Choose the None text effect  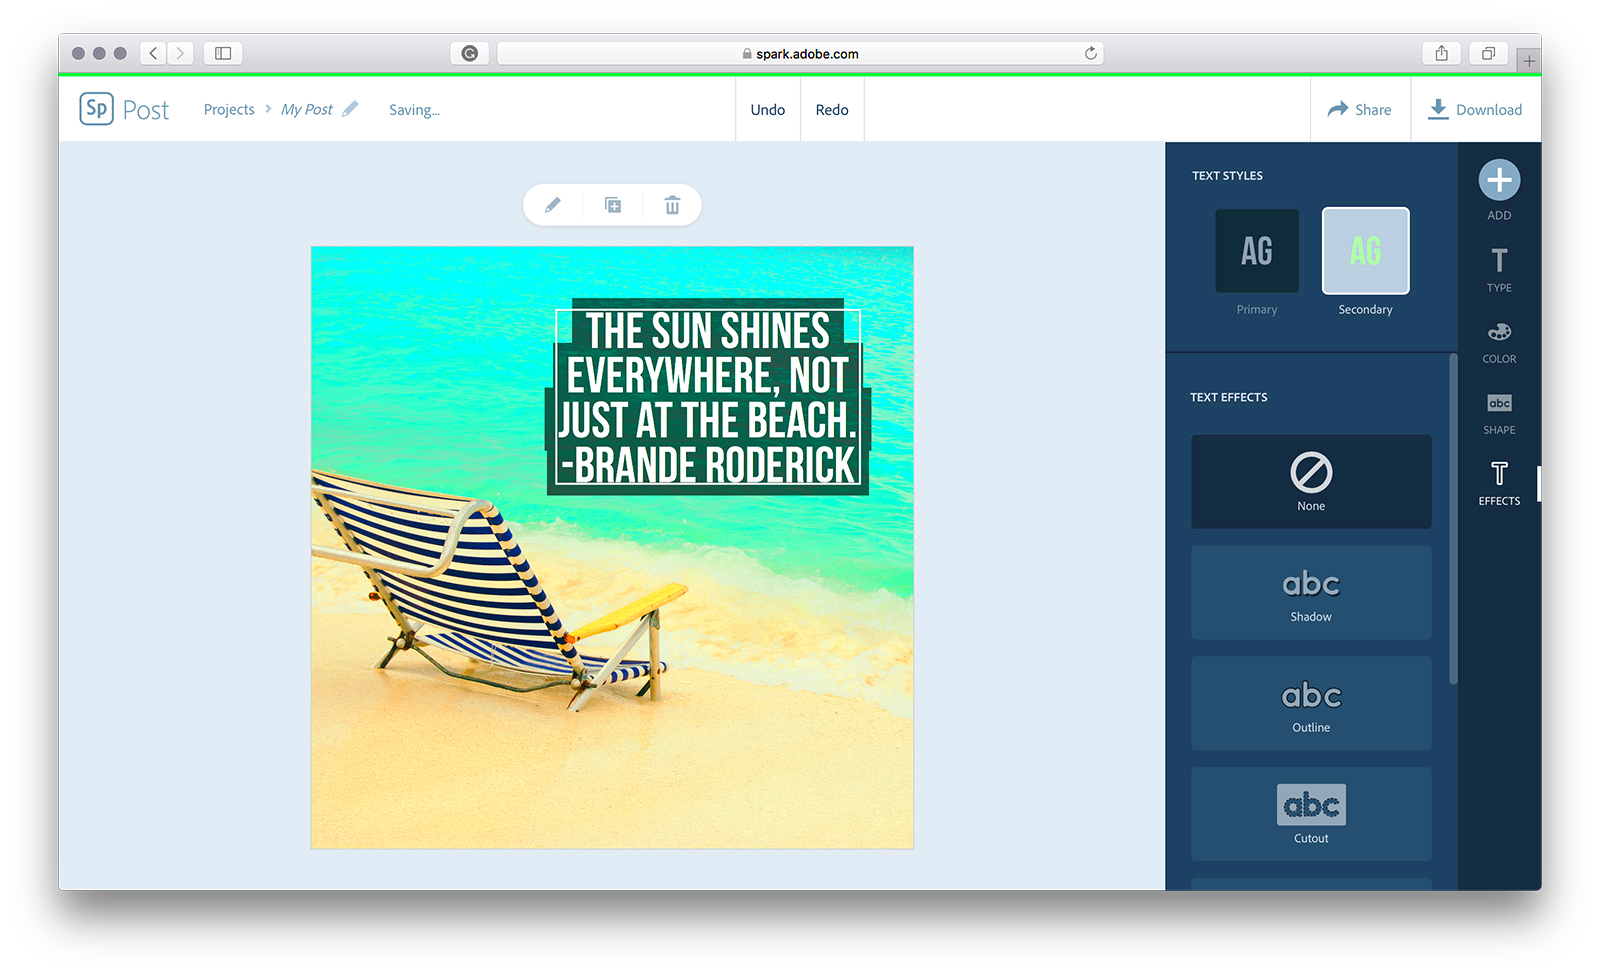coord(1311,481)
